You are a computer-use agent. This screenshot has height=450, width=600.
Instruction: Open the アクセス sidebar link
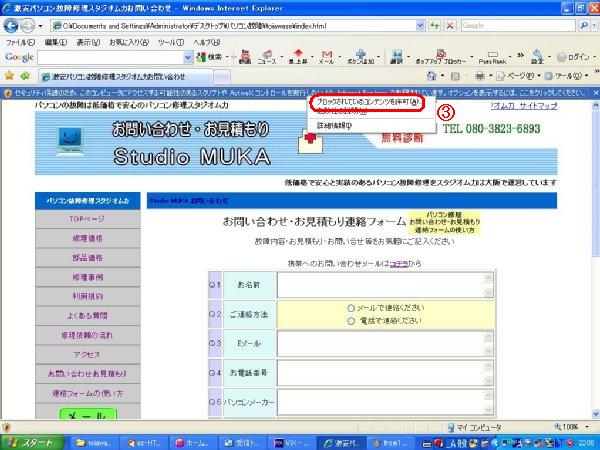coord(87,355)
